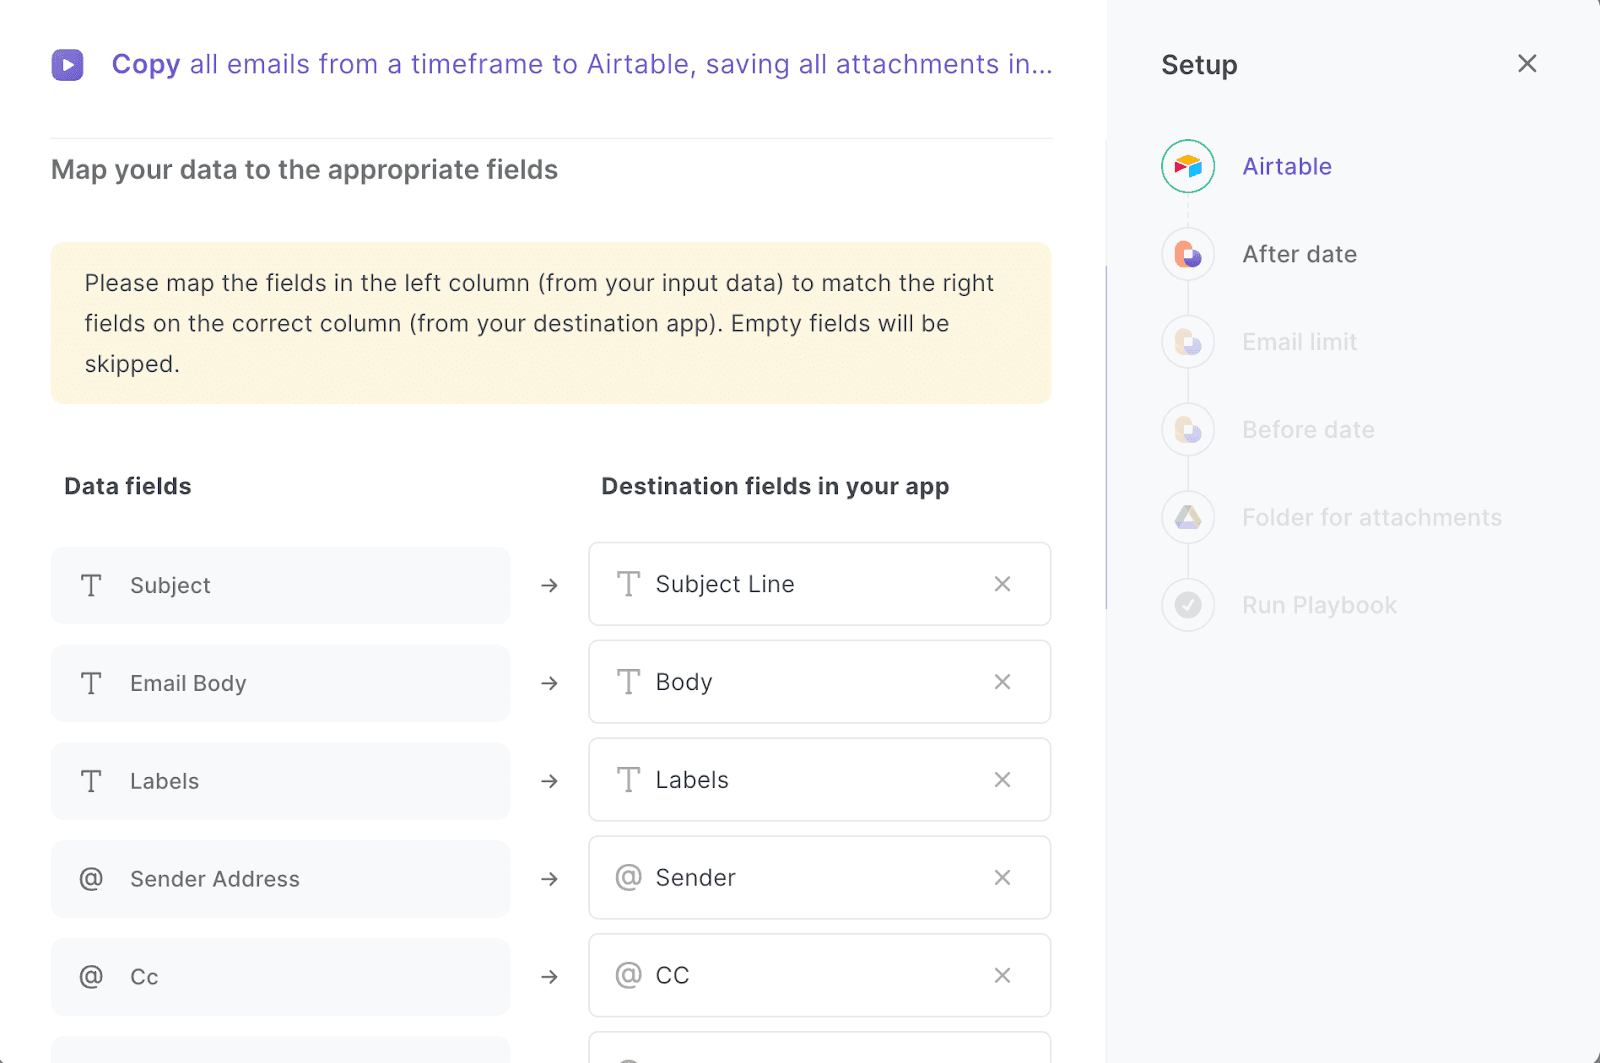
Task: Open the Folder for attachments step
Action: (1371, 517)
